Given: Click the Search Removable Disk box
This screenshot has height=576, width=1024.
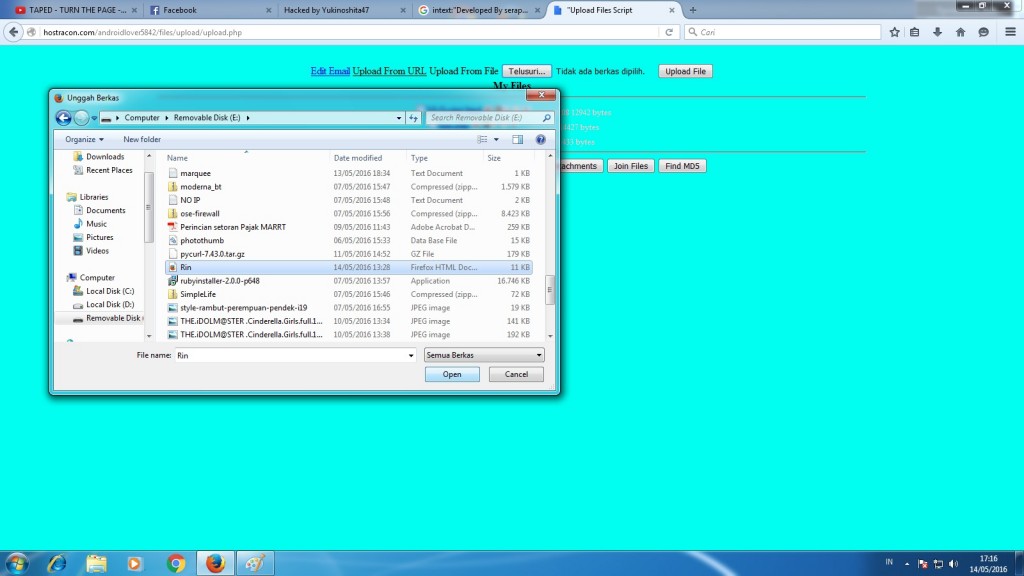Looking at the screenshot, I should click(490, 118).
